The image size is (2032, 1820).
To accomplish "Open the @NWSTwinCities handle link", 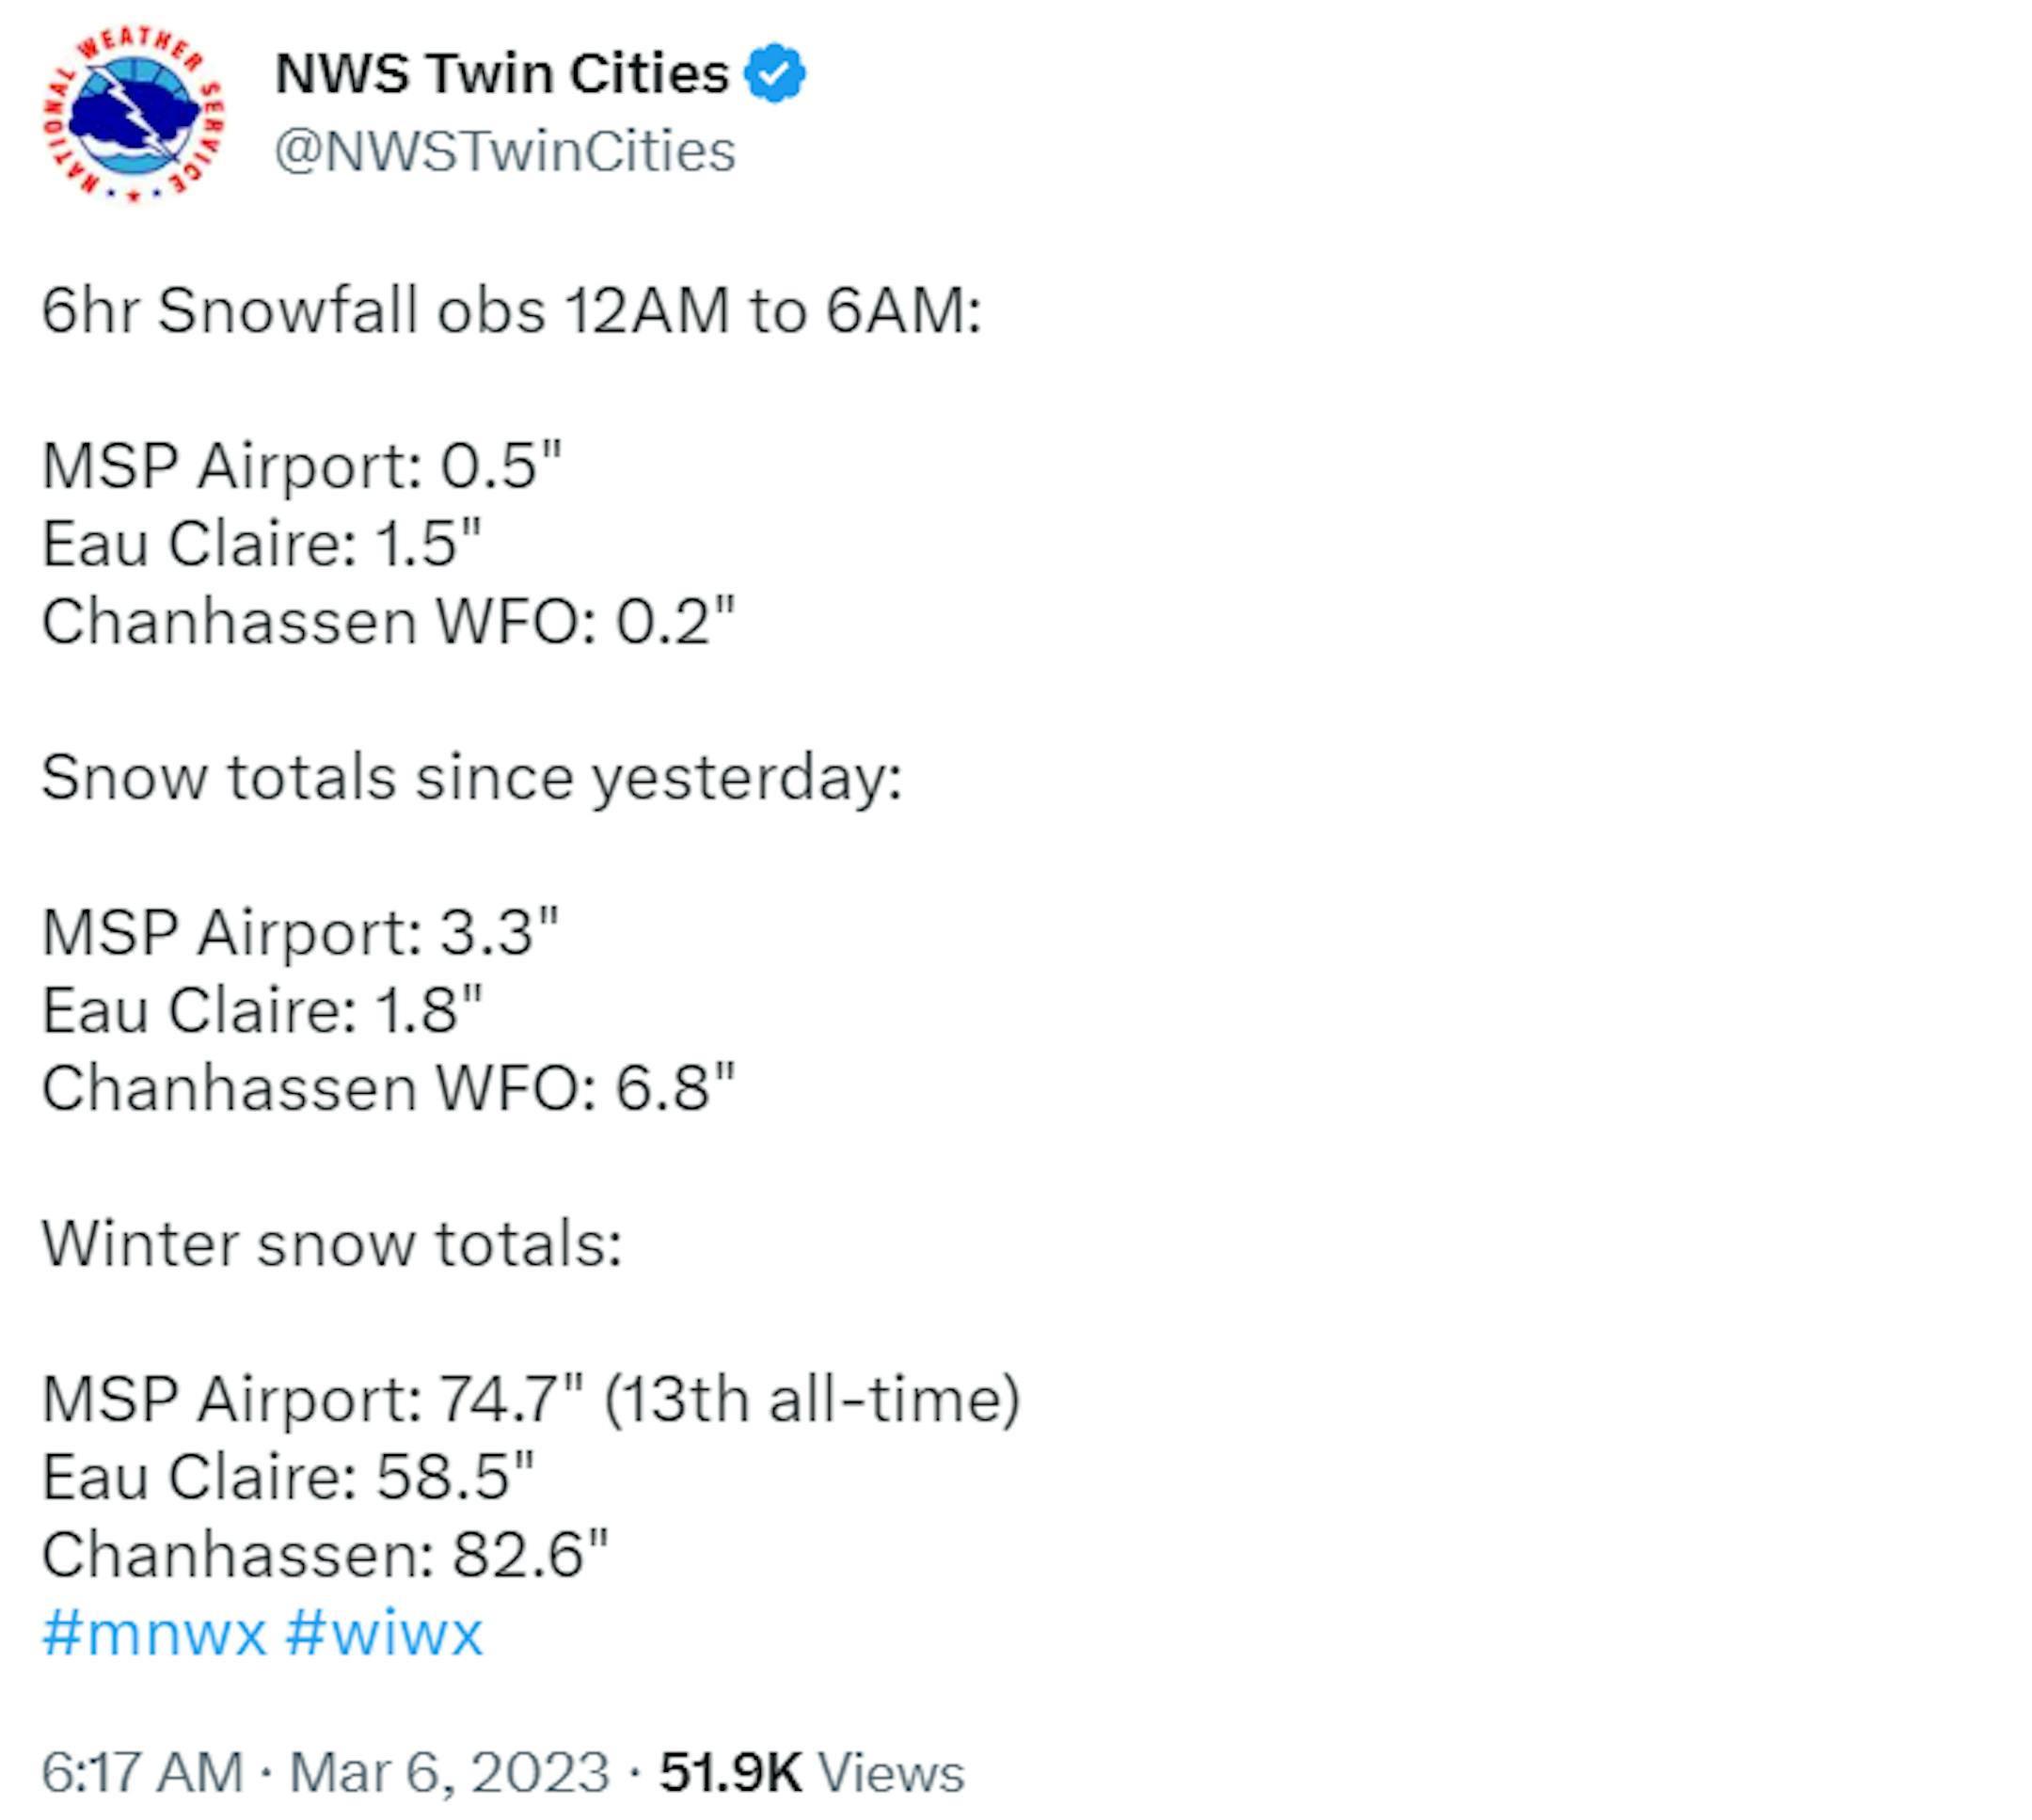I will pos(505,151).
